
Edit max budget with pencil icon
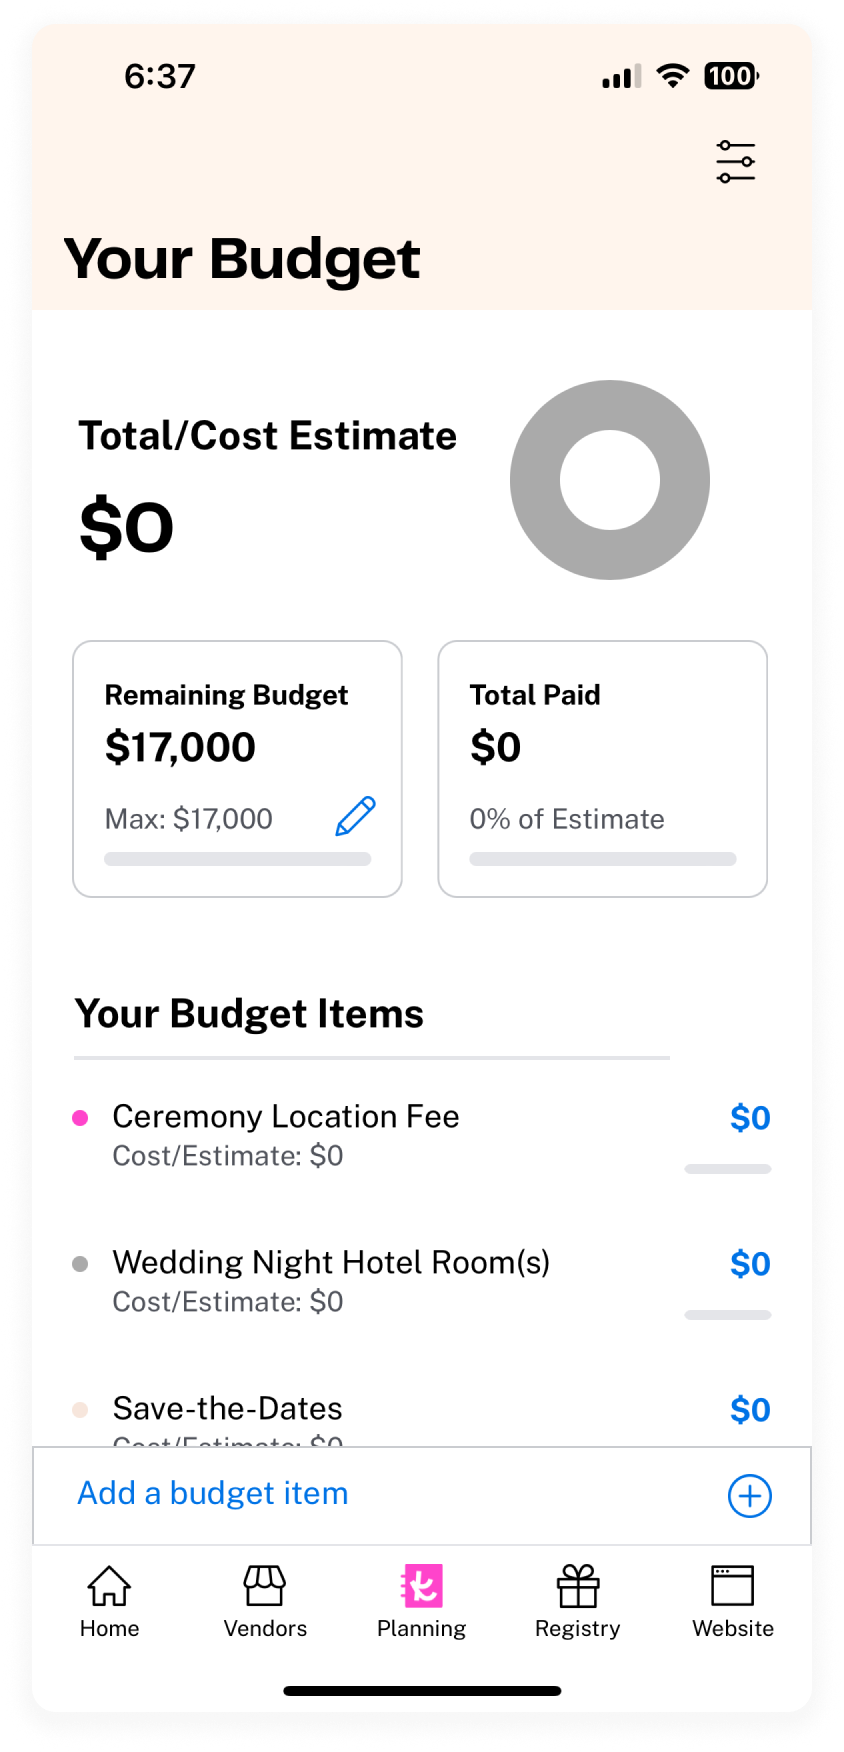[x=355, y=816]
